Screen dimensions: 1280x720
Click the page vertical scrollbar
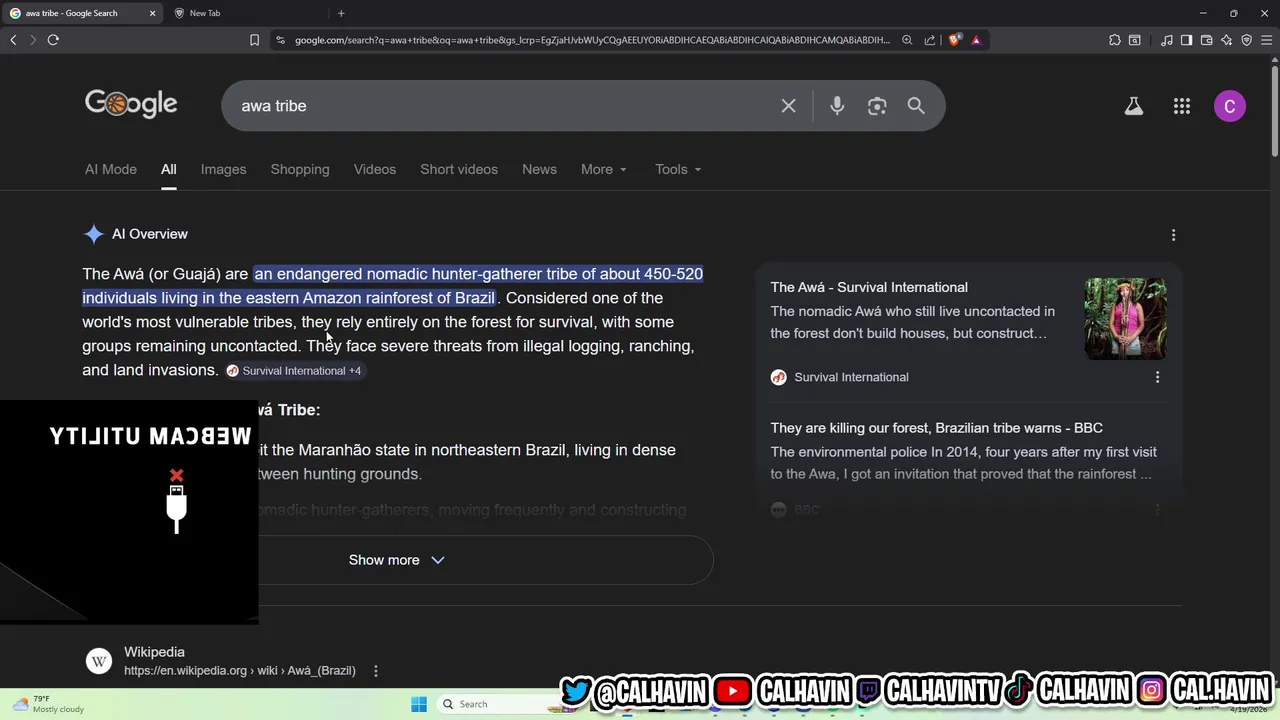tap(1274, 110)
